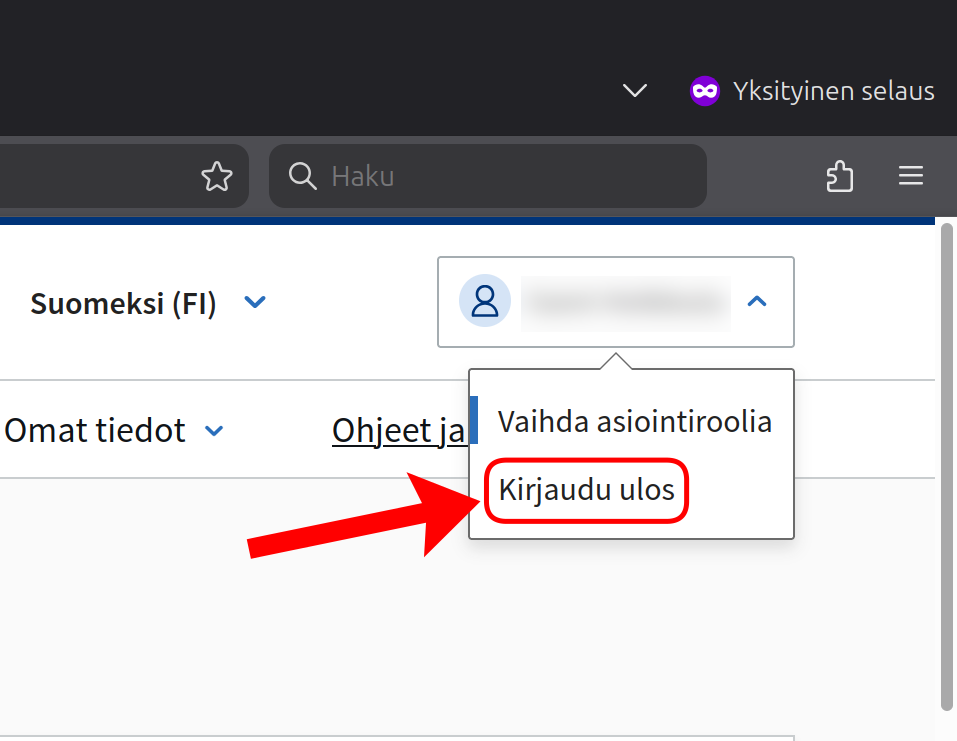The image size is (957, 741).
Task: Click the Yksityinen selaus label
Action: [x=833, y=91]
